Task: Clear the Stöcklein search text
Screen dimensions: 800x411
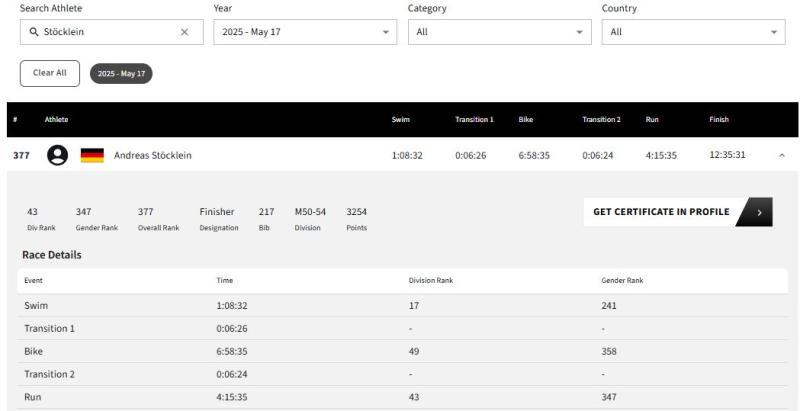Action: [x=184, y=32]
